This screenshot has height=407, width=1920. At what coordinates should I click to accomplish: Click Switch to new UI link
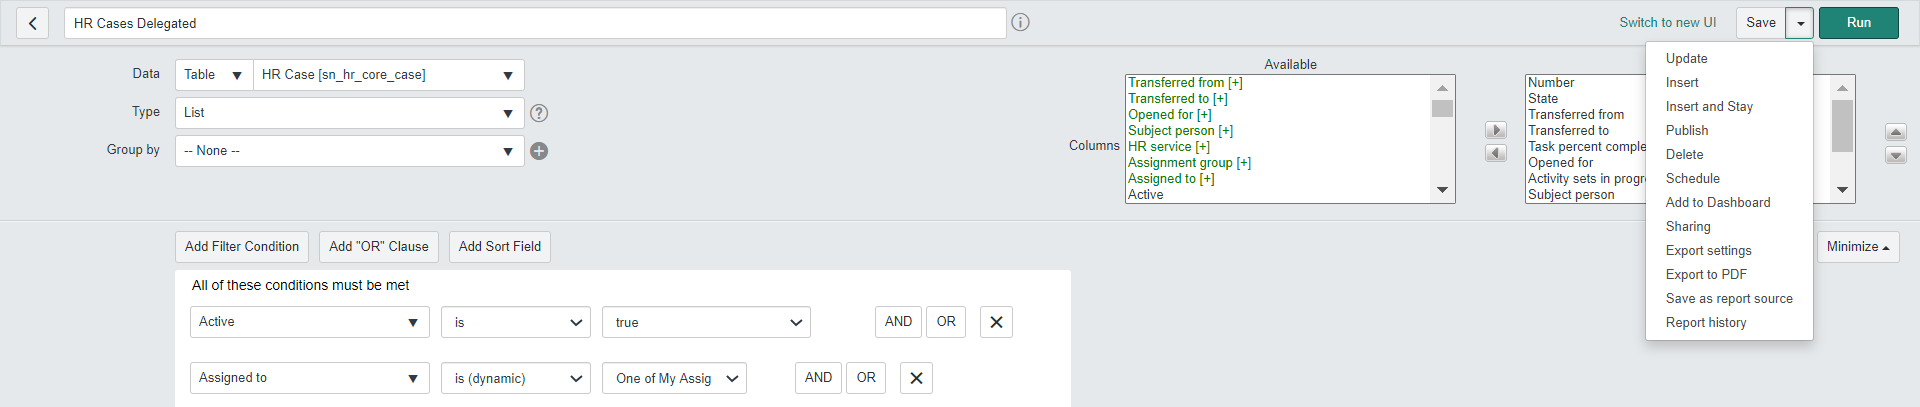[x=1667, y=22]
